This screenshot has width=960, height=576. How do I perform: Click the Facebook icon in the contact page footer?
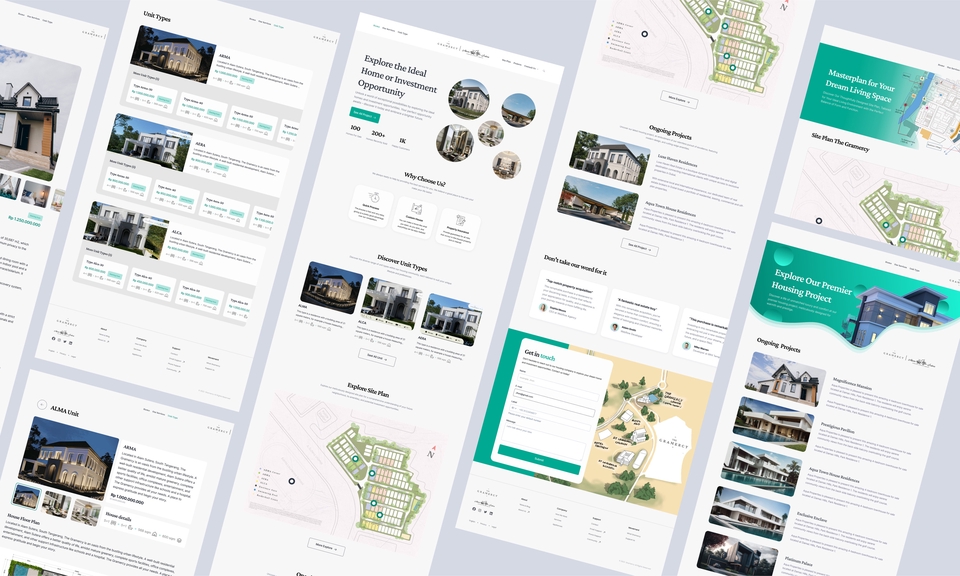(474, 509)
